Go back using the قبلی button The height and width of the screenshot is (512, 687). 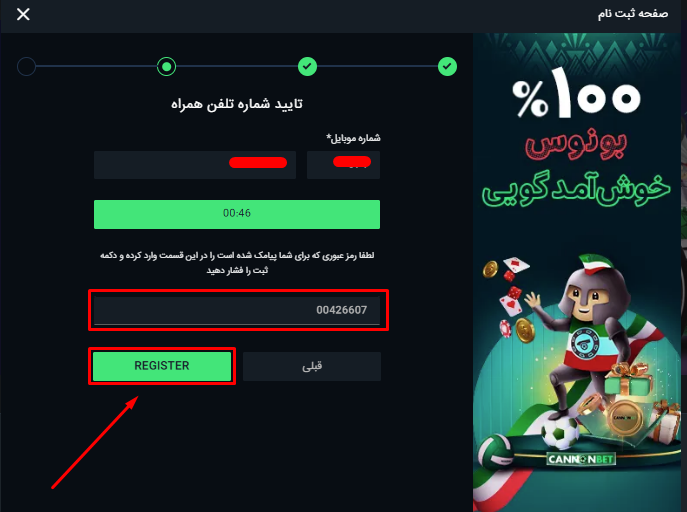(312, 366)
